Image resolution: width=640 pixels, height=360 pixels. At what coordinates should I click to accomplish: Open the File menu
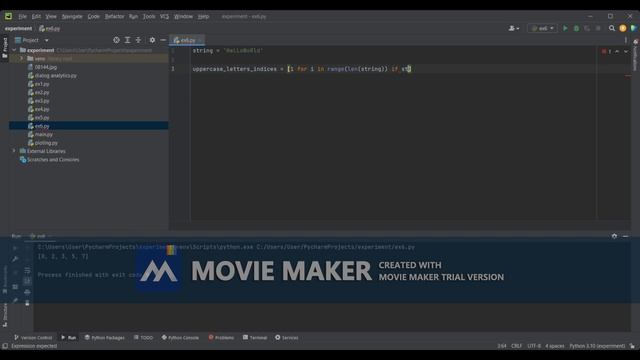click(22, 16)
